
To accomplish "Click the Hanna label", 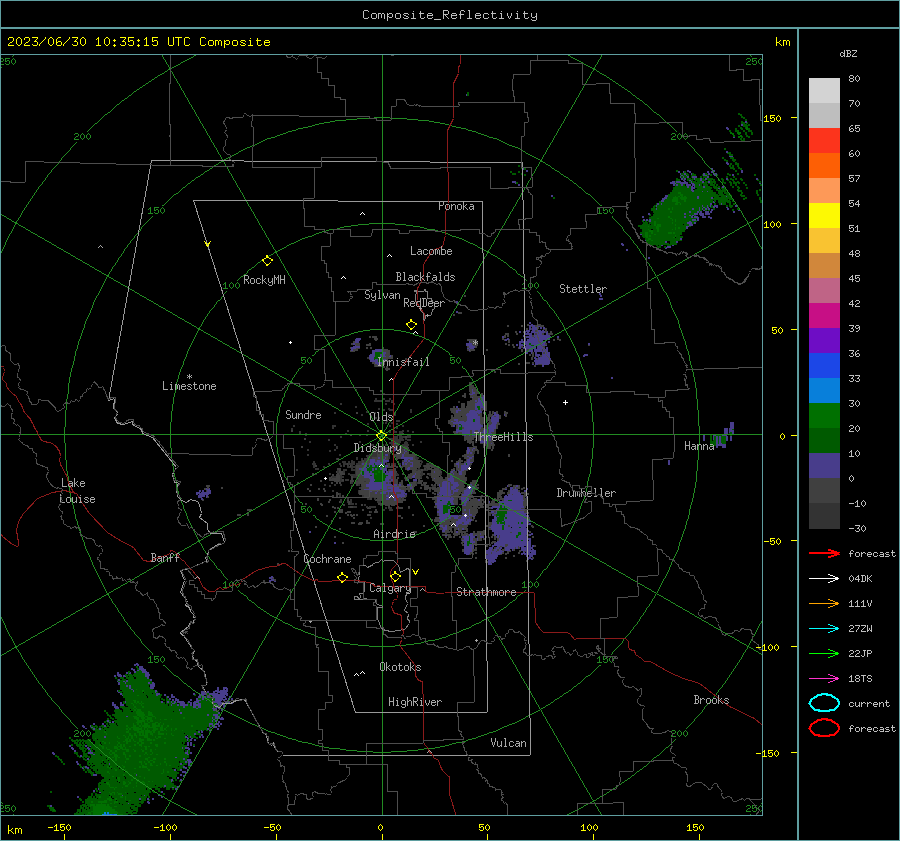I will tap(699, 446).
